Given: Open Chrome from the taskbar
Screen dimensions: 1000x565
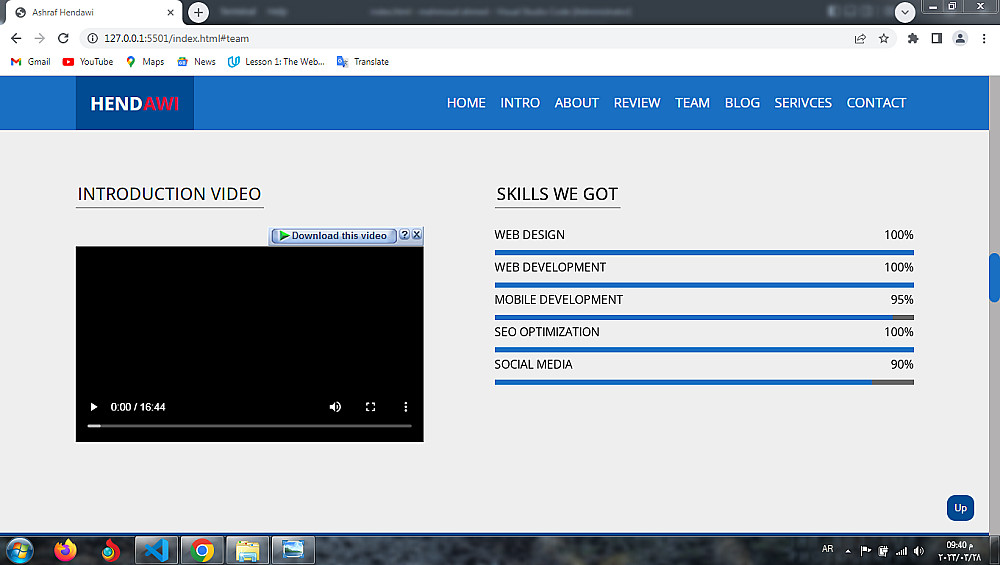Looking at the screenshot, I should (x=202, y=550).
